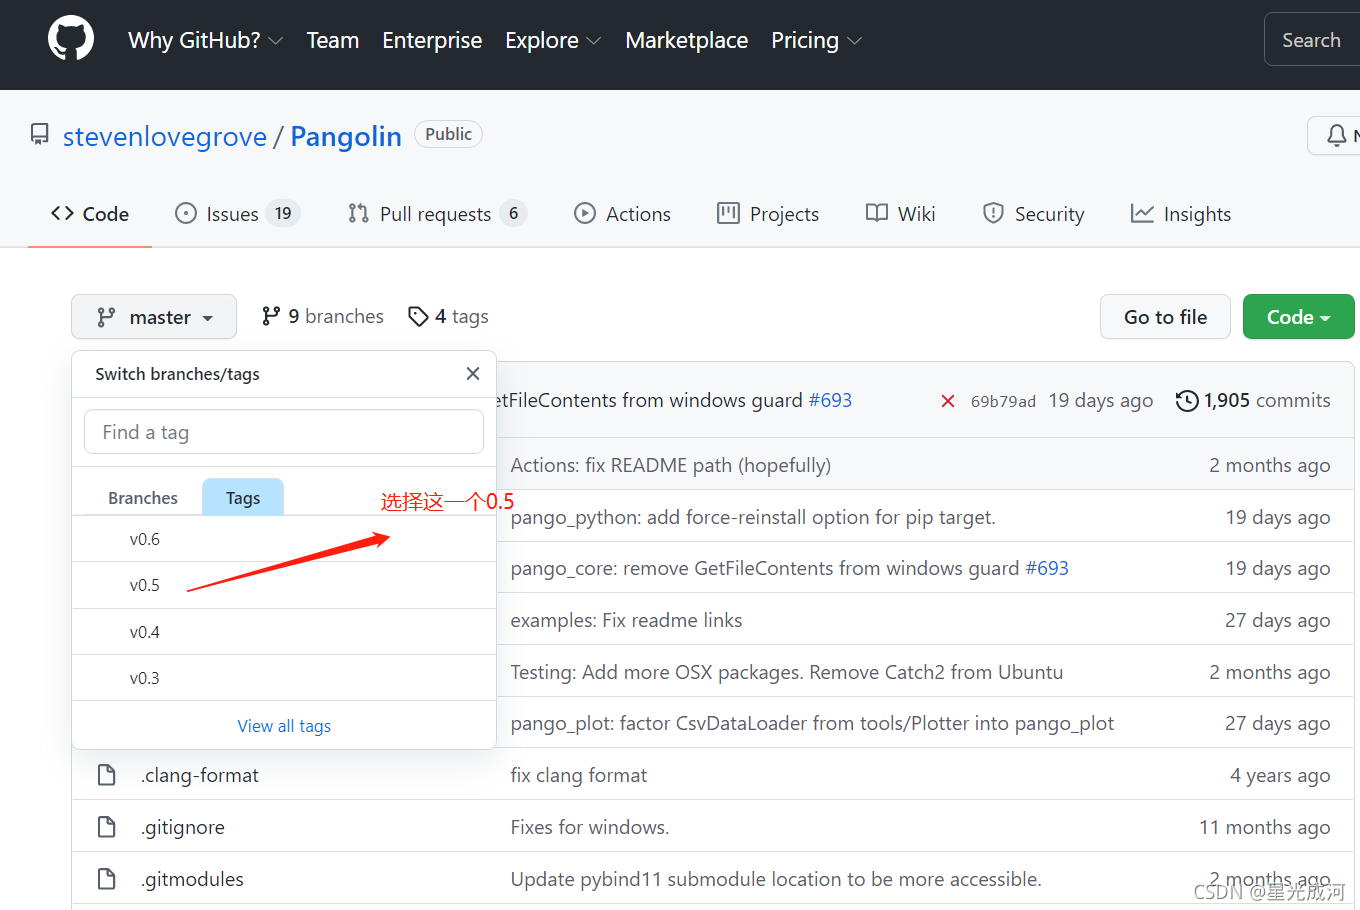1360x910 pixels.
Task: Click the failed status red X icon
Action: click(948, 401)
